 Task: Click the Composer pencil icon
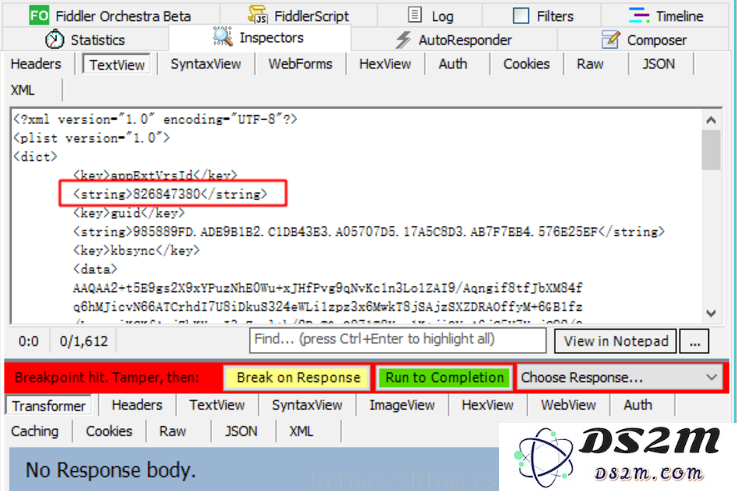pos(611,39)
